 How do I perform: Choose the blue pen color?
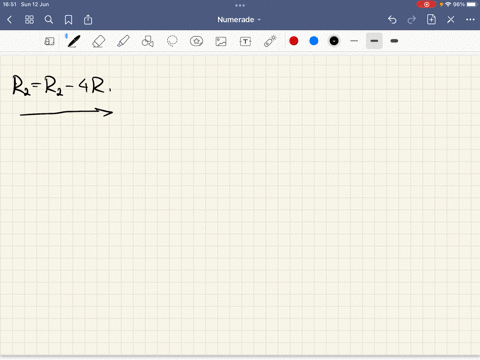tap(314, 41)
